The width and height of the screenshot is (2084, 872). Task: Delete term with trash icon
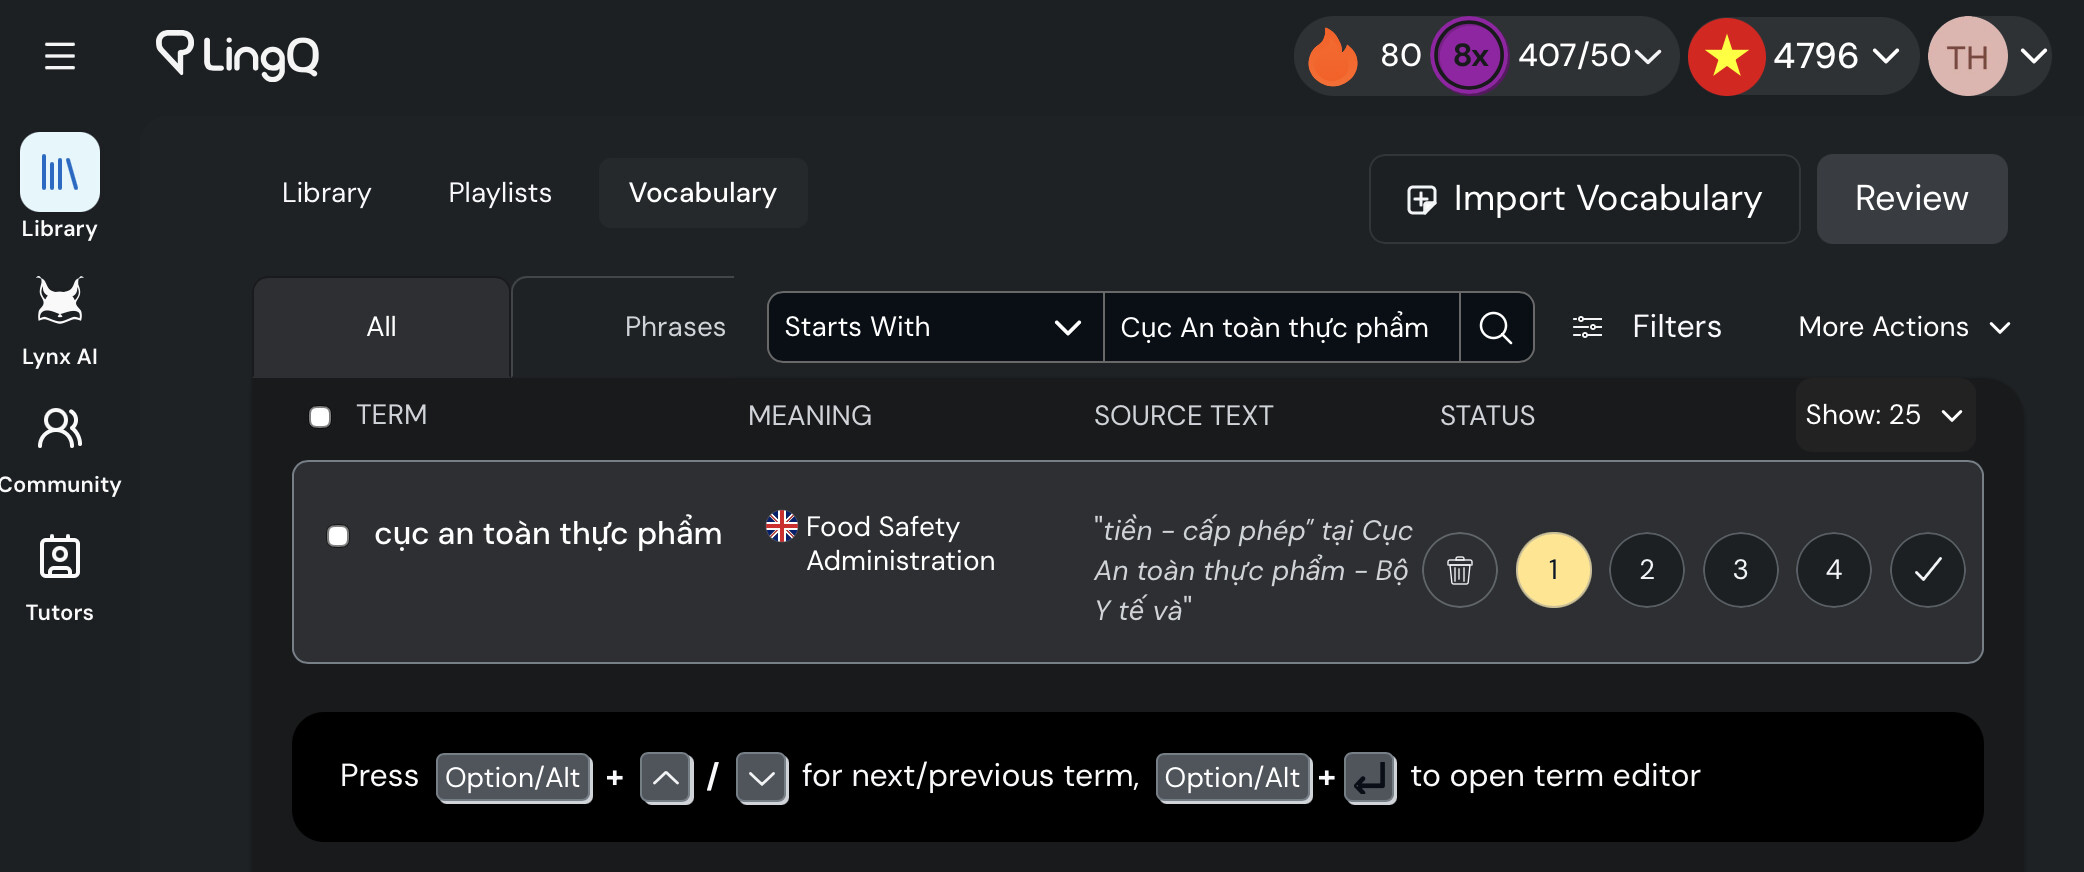pos(1460,570)
